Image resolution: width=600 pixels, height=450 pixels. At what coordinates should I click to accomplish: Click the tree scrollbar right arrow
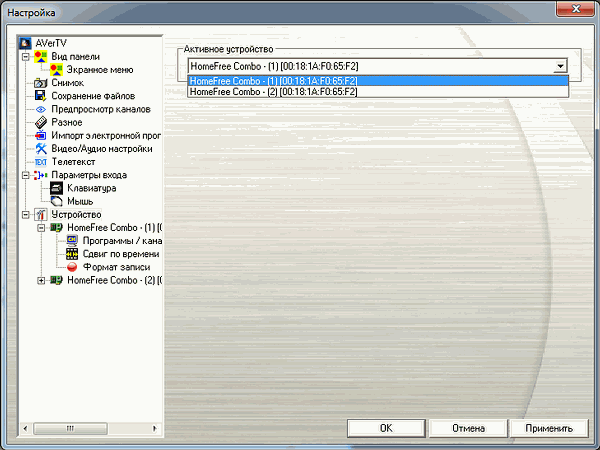click(155, 428)
